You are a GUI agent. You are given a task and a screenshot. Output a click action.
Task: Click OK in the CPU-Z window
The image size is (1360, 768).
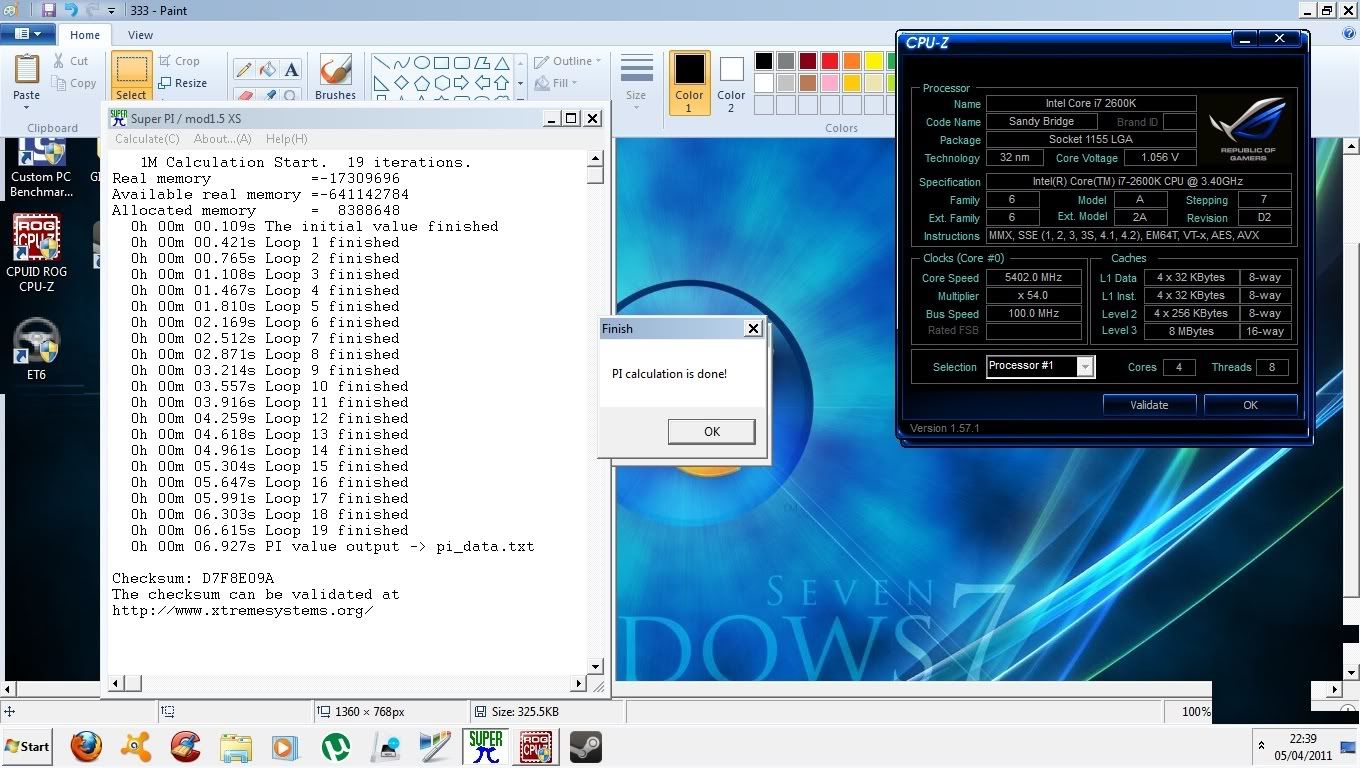pos(1250,405)
